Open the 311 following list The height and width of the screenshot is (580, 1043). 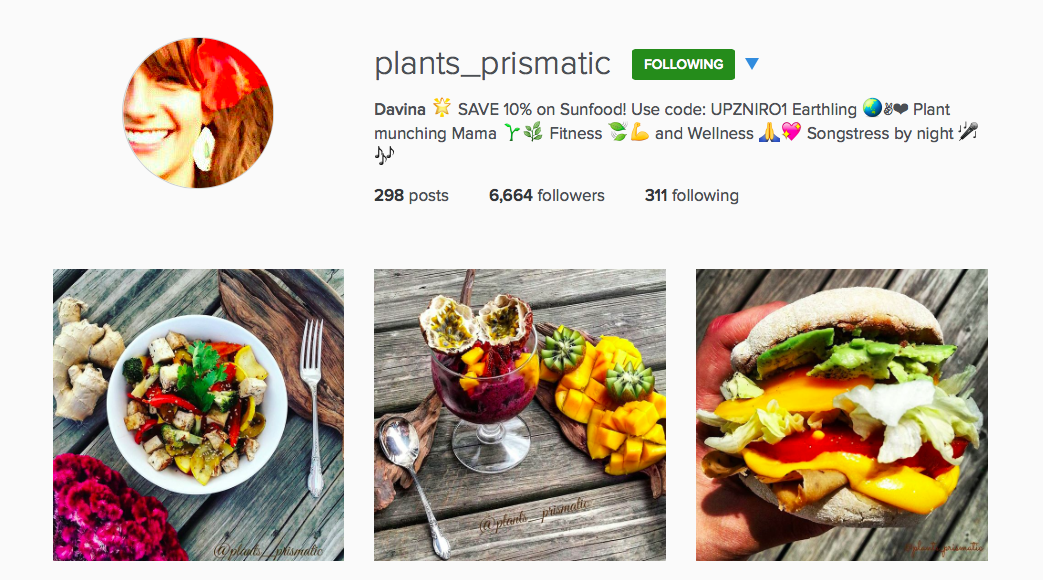pyautogui.click(x=691, y=196)
